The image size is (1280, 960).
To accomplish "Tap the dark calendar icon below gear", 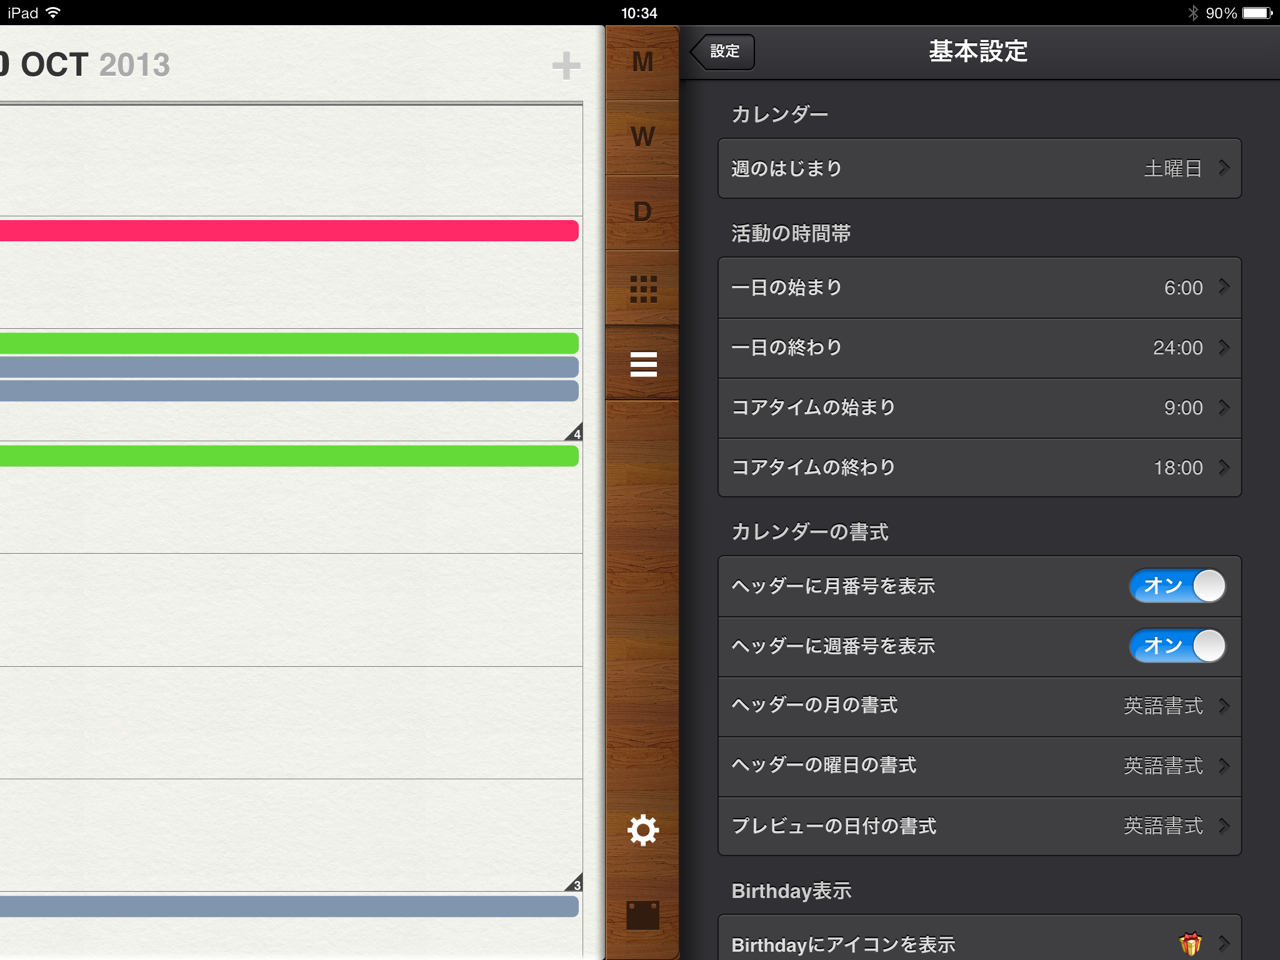I will pos(643,915).
